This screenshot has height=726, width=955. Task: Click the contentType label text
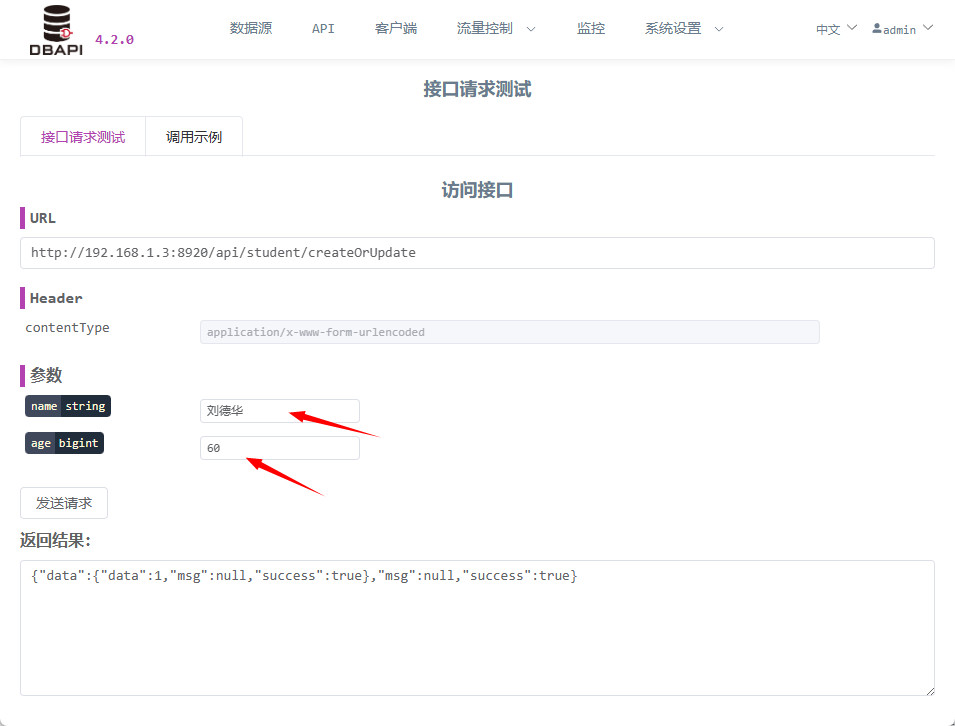click(x=67, y=328)
